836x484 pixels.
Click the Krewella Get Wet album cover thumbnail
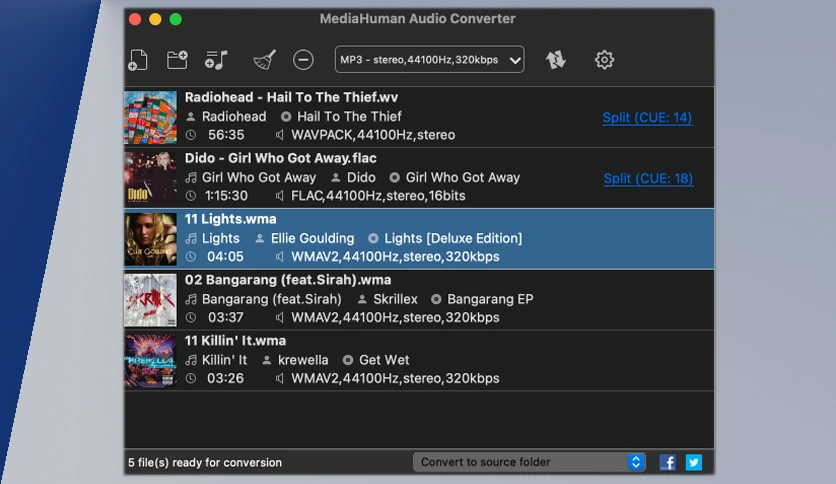[x=150, y=360]
